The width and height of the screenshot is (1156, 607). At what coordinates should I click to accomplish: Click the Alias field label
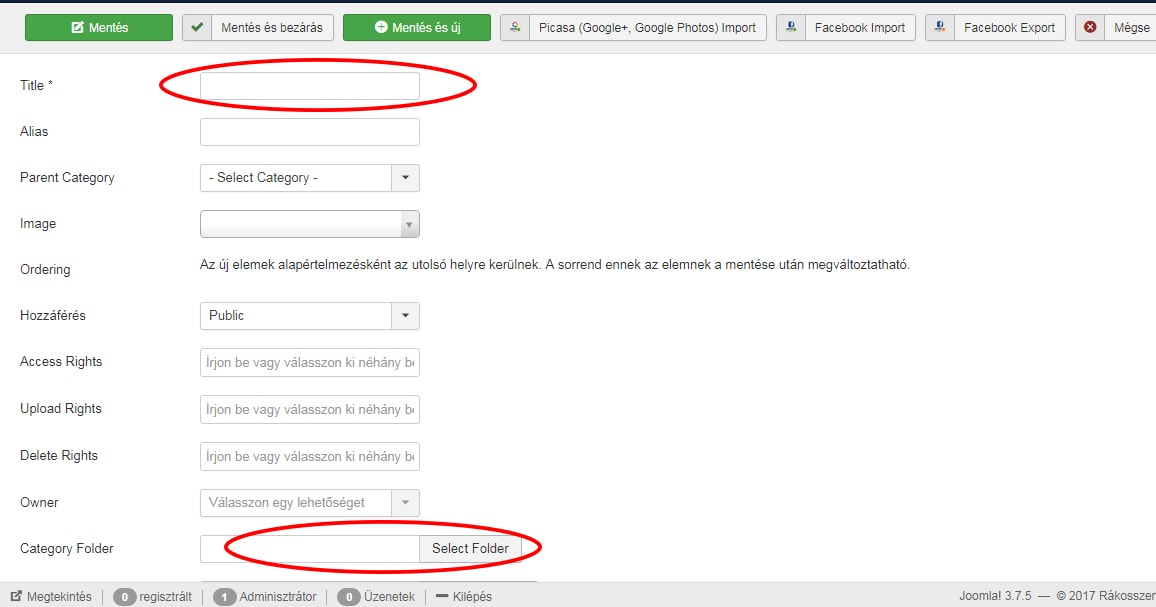(x=34, y=131)
